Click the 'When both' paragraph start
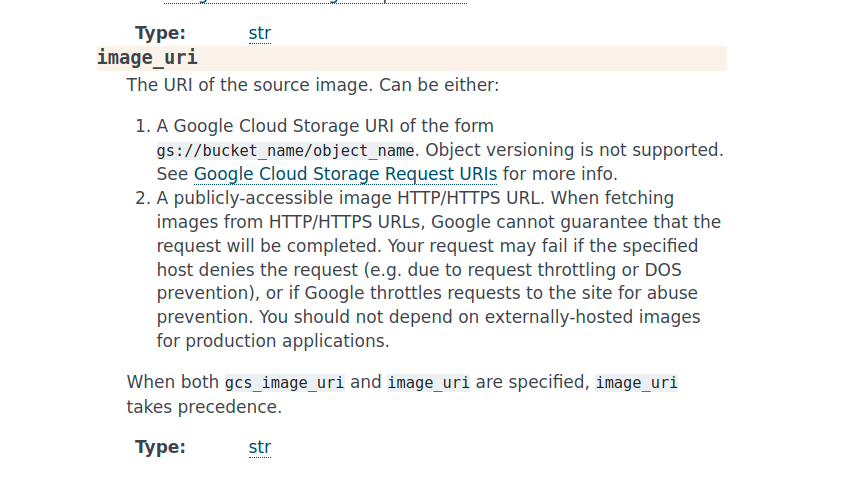 coord(174,382)
